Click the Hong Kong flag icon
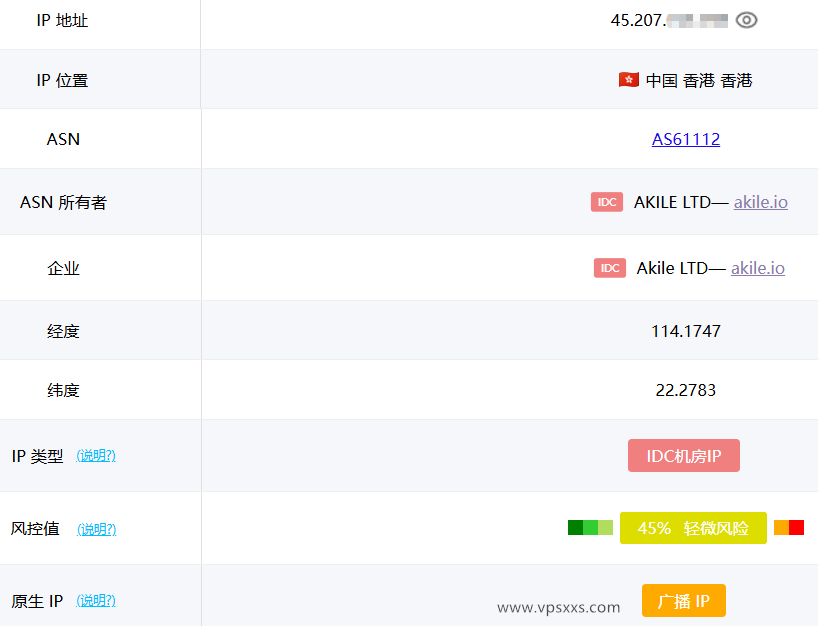The height and width of the screenshot is (626, 818). point(628,80)
